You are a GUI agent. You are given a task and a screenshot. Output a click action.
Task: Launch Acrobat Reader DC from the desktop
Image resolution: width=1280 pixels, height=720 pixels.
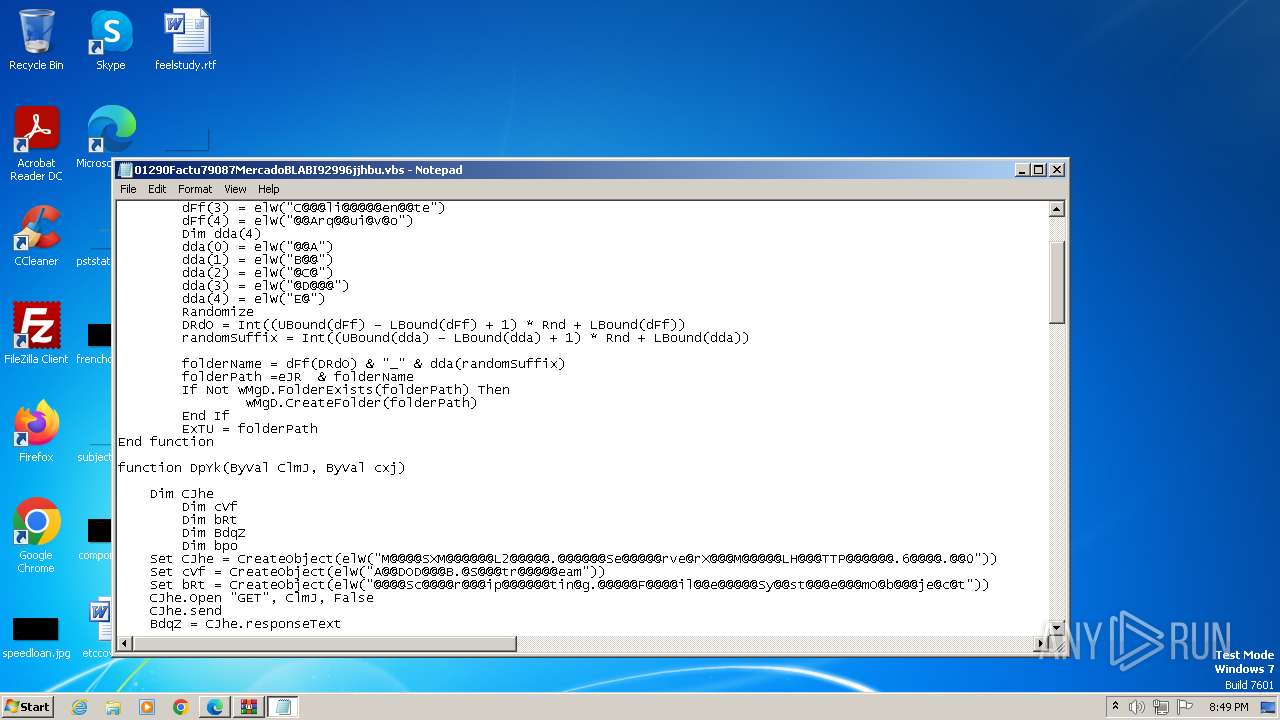click(36, 144)
